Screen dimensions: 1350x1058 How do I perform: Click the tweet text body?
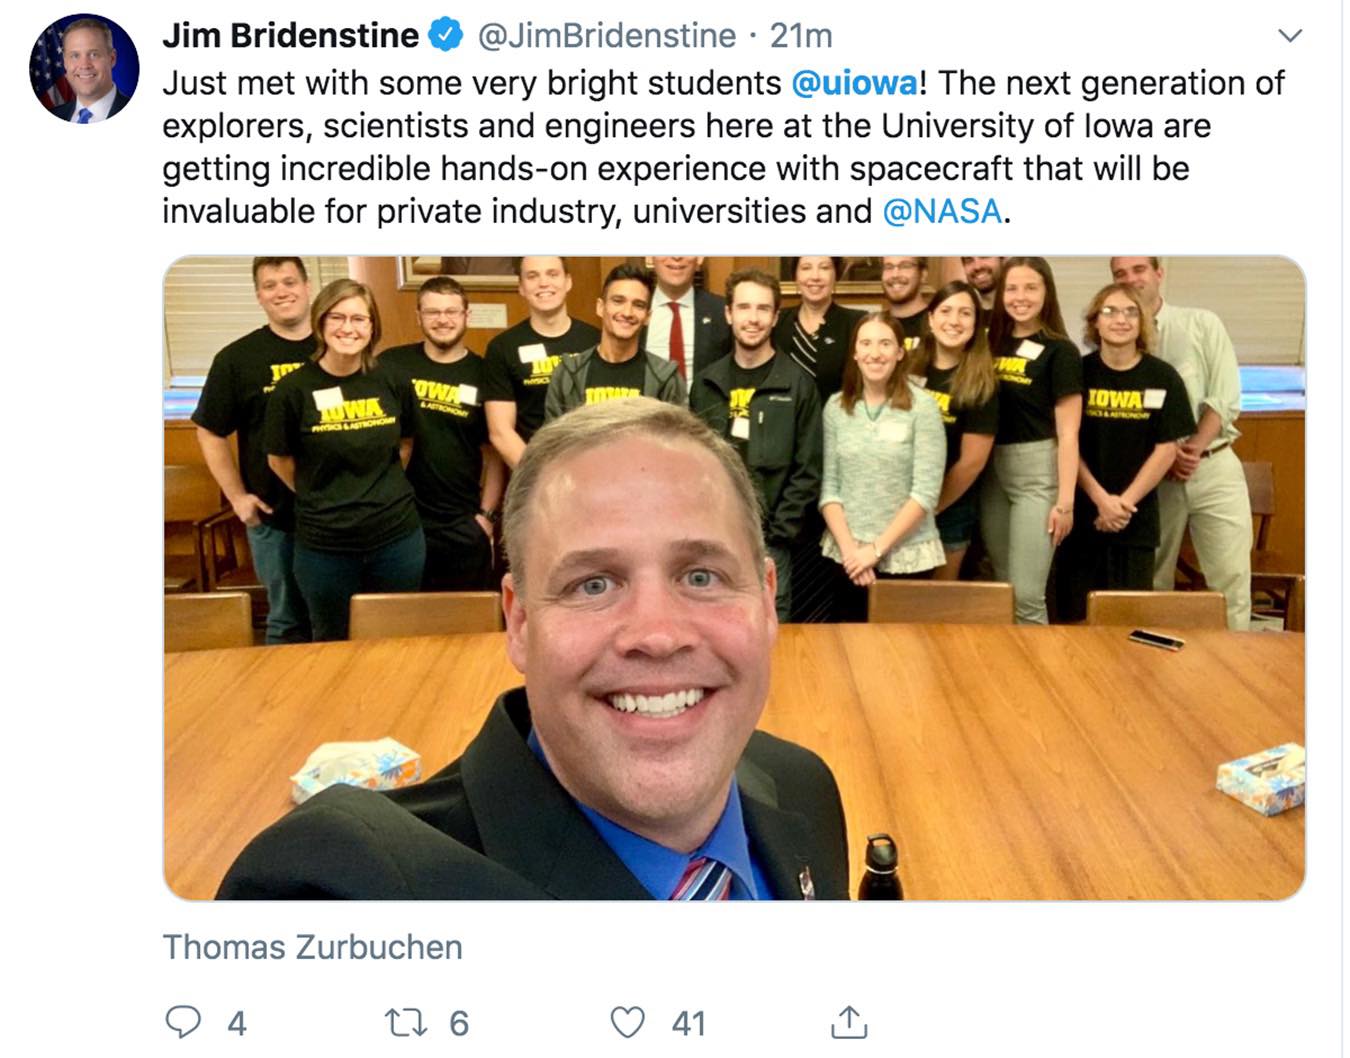click(723, 147)
